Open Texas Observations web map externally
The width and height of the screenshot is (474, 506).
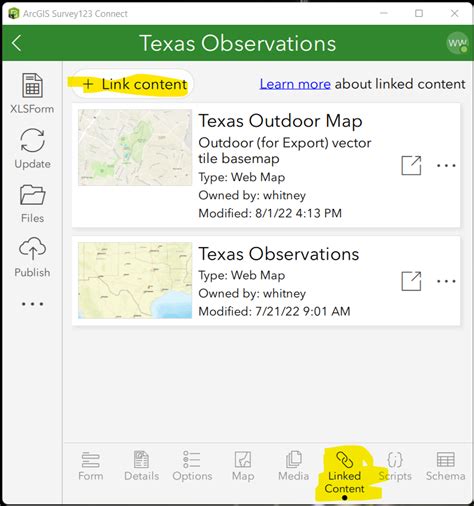click(411, 281)
